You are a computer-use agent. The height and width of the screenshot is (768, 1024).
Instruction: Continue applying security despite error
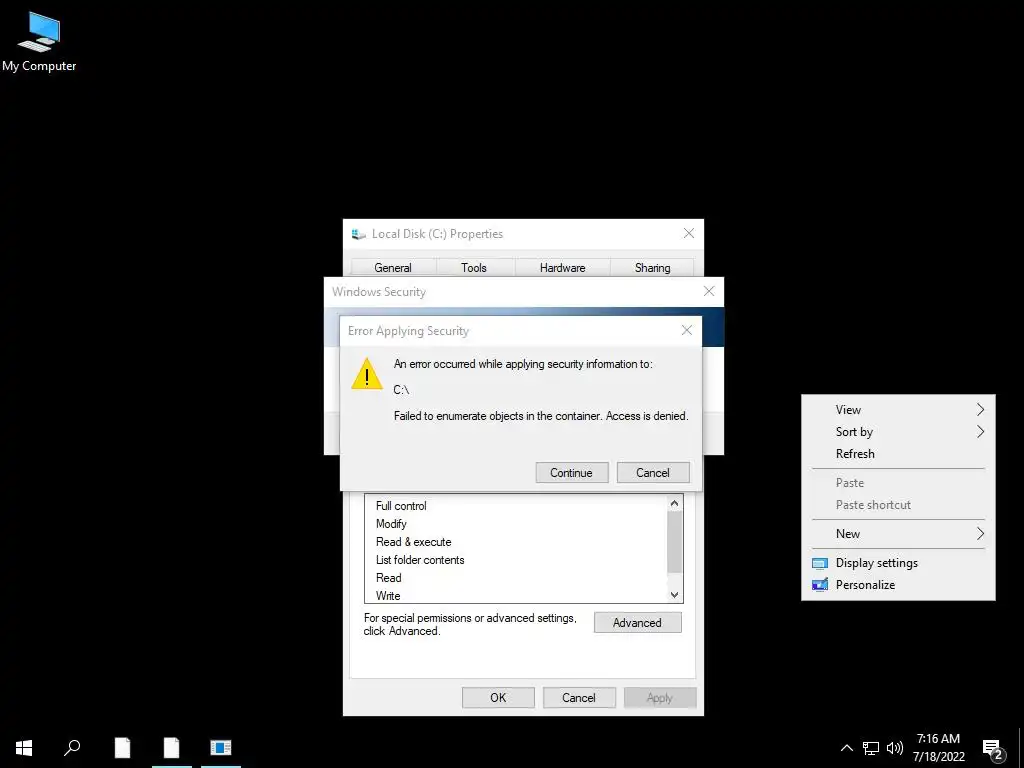(x=571, y=473)
